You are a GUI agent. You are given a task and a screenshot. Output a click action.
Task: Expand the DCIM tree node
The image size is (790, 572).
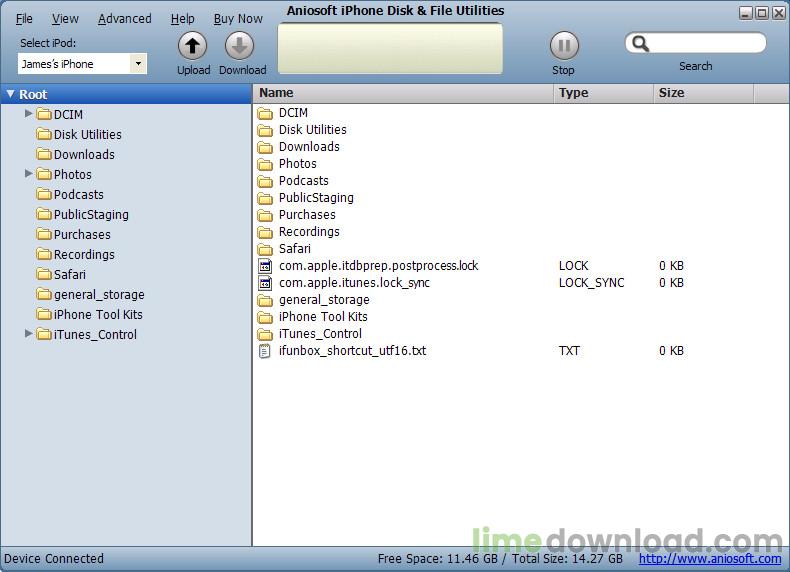click(x=29, y=114)
